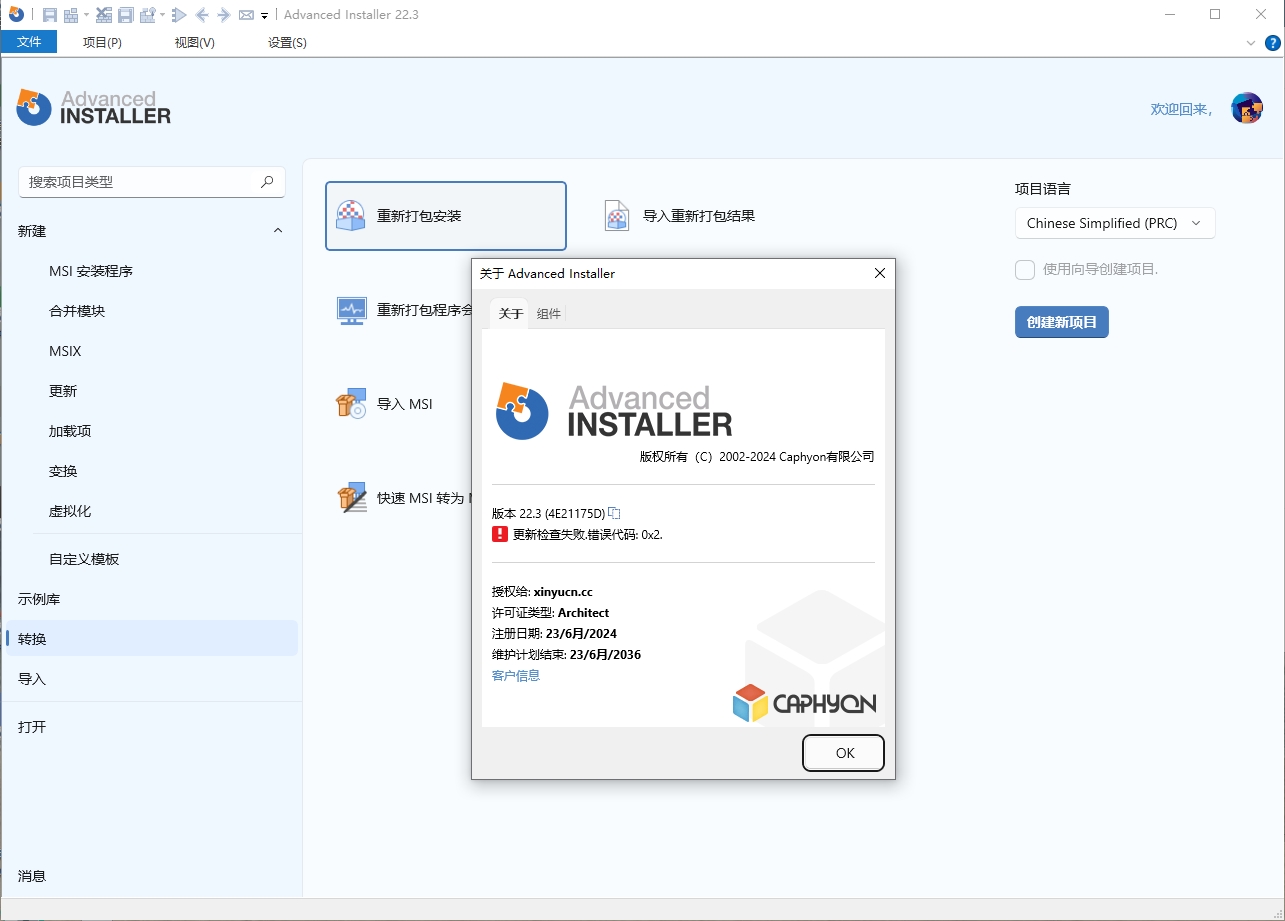Click the Back arrow toolbar icon
The image size is (1285, 921).
point(202,15)
